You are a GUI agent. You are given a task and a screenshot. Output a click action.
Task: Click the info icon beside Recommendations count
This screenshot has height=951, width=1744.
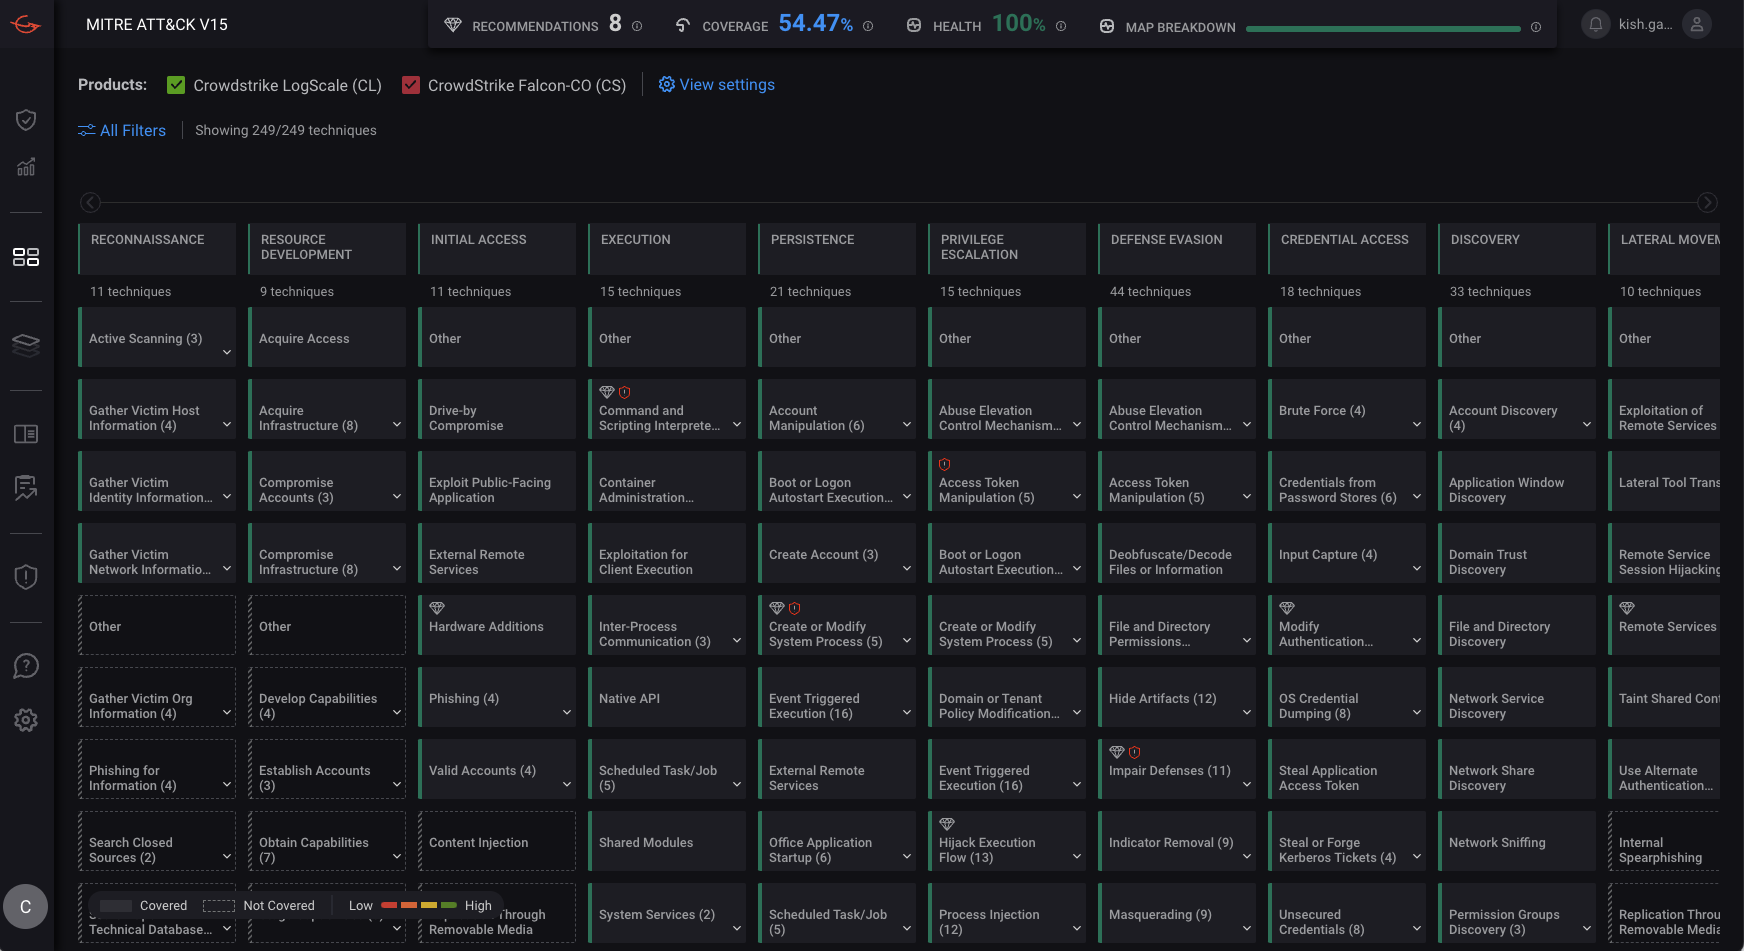637,26
